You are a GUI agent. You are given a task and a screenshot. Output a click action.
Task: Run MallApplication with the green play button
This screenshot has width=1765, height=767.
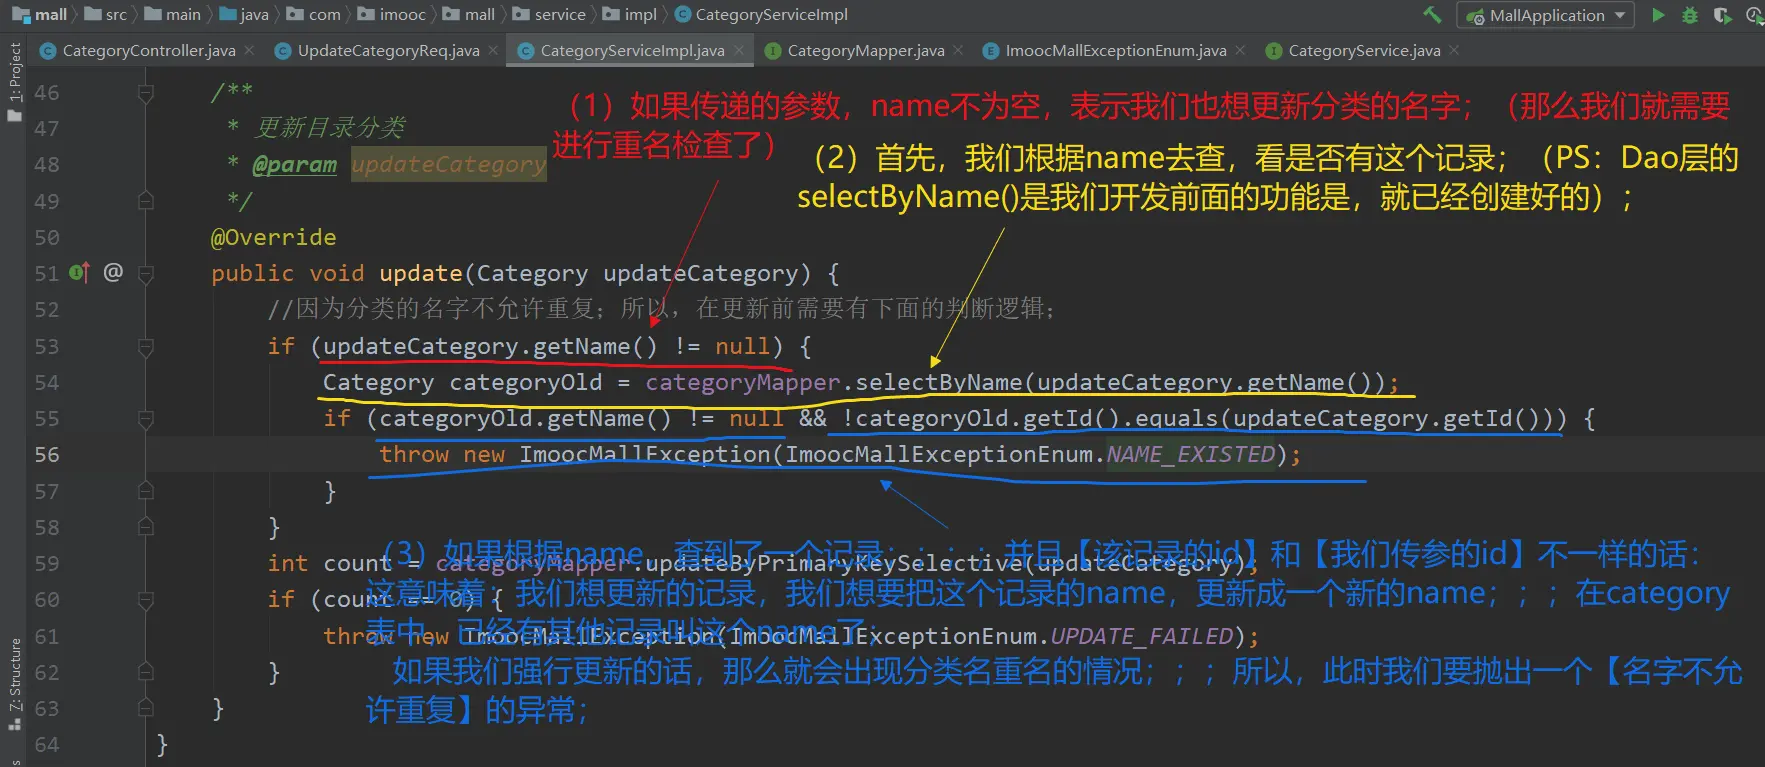pos(1658,15)
